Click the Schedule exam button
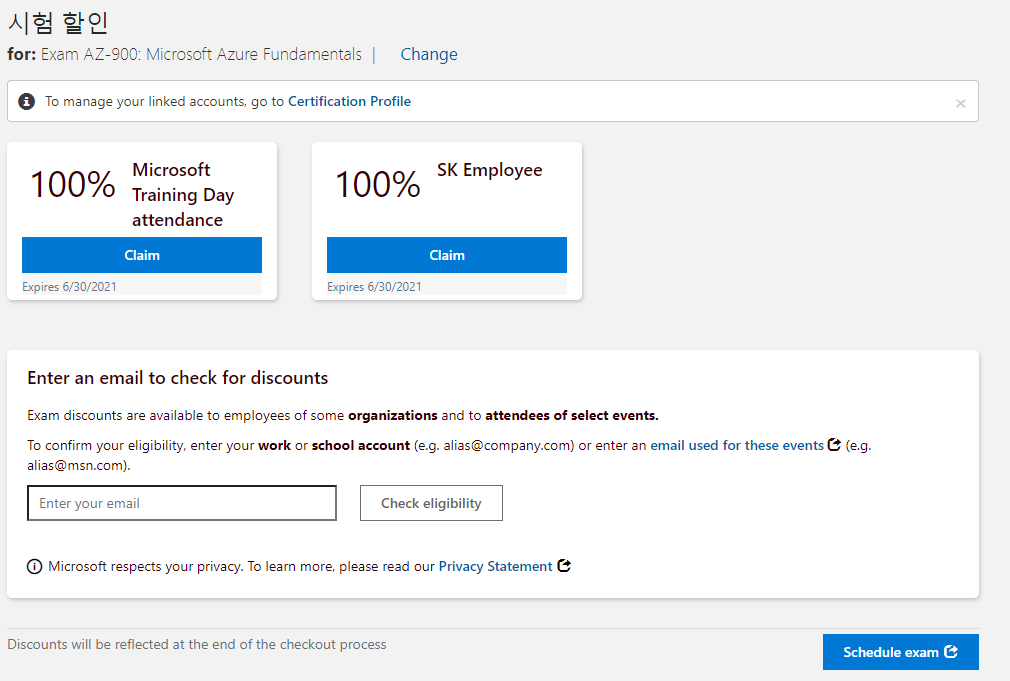The width and height of the screenshot is (1010, 681). tap(900, 652)
